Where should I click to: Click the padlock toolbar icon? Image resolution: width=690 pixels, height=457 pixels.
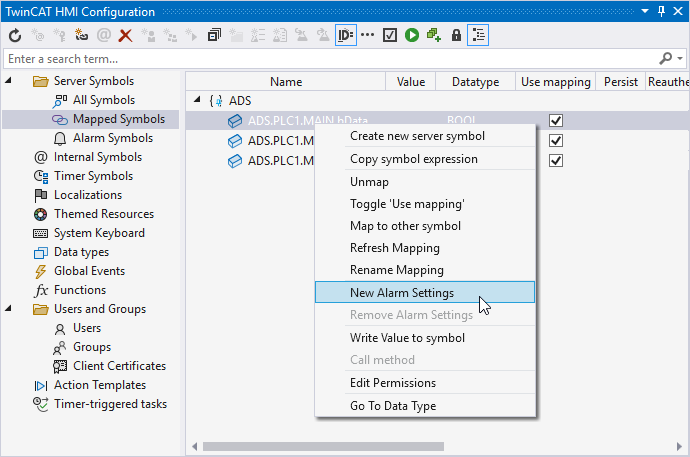coord(456,35)
